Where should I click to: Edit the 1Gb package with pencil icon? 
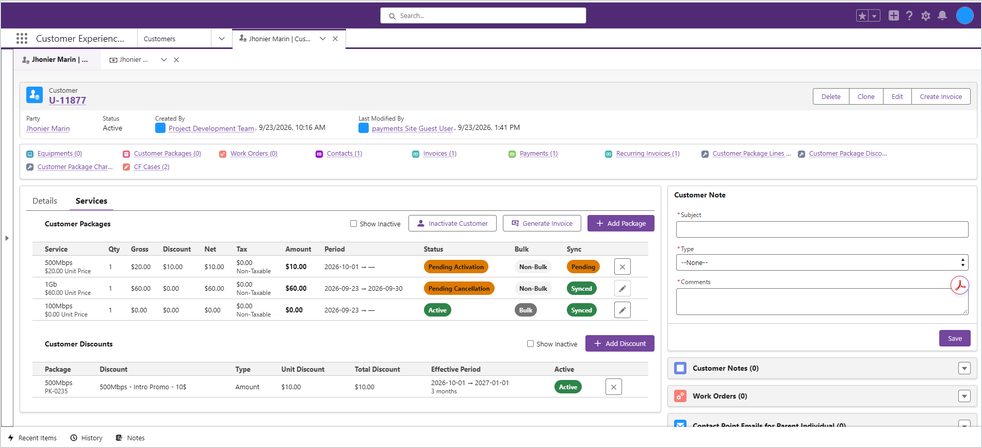coord(622,289)
